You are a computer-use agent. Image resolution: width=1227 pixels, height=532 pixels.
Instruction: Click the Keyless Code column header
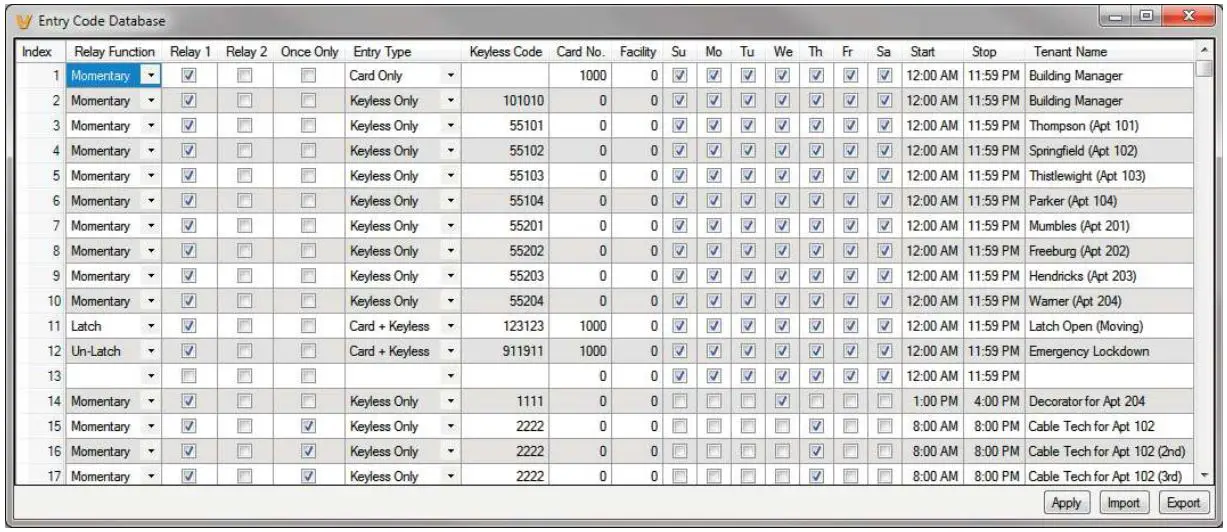[x=504, y=51]
